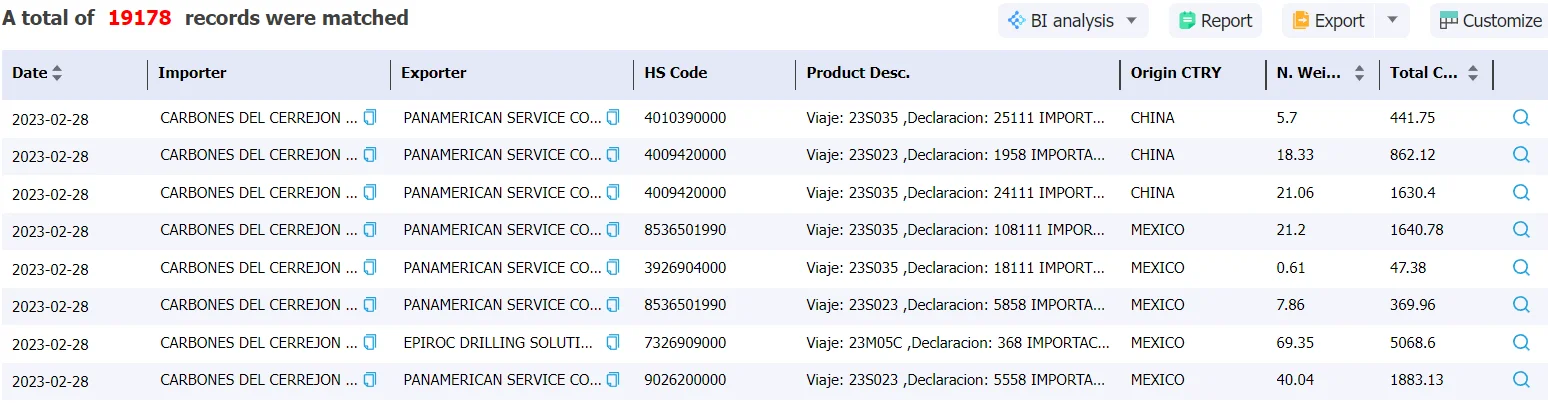Sort by the Total C column arrows
This screenshot has height=403, width=1548.
[1472, 73]
